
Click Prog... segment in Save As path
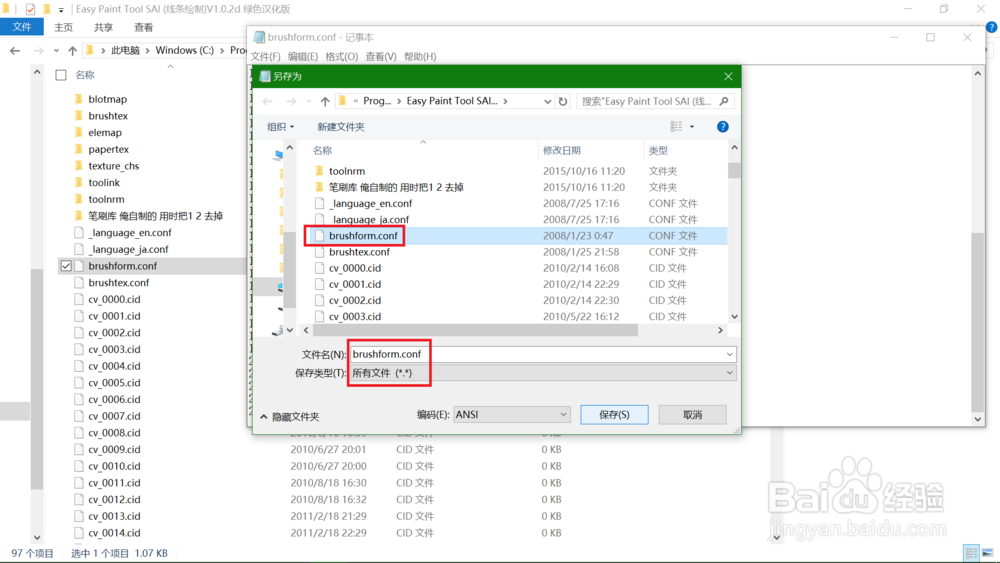[x=377, y=101]
